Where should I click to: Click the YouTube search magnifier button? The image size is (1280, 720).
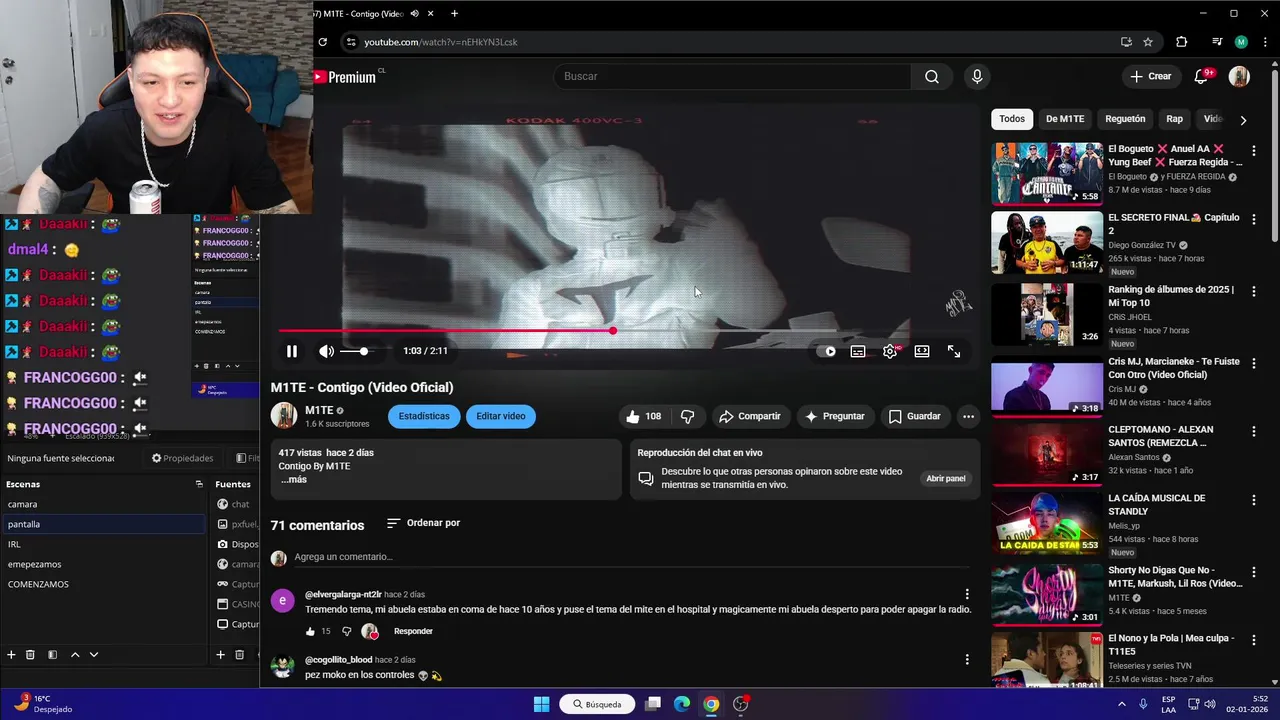coord(931,76)
